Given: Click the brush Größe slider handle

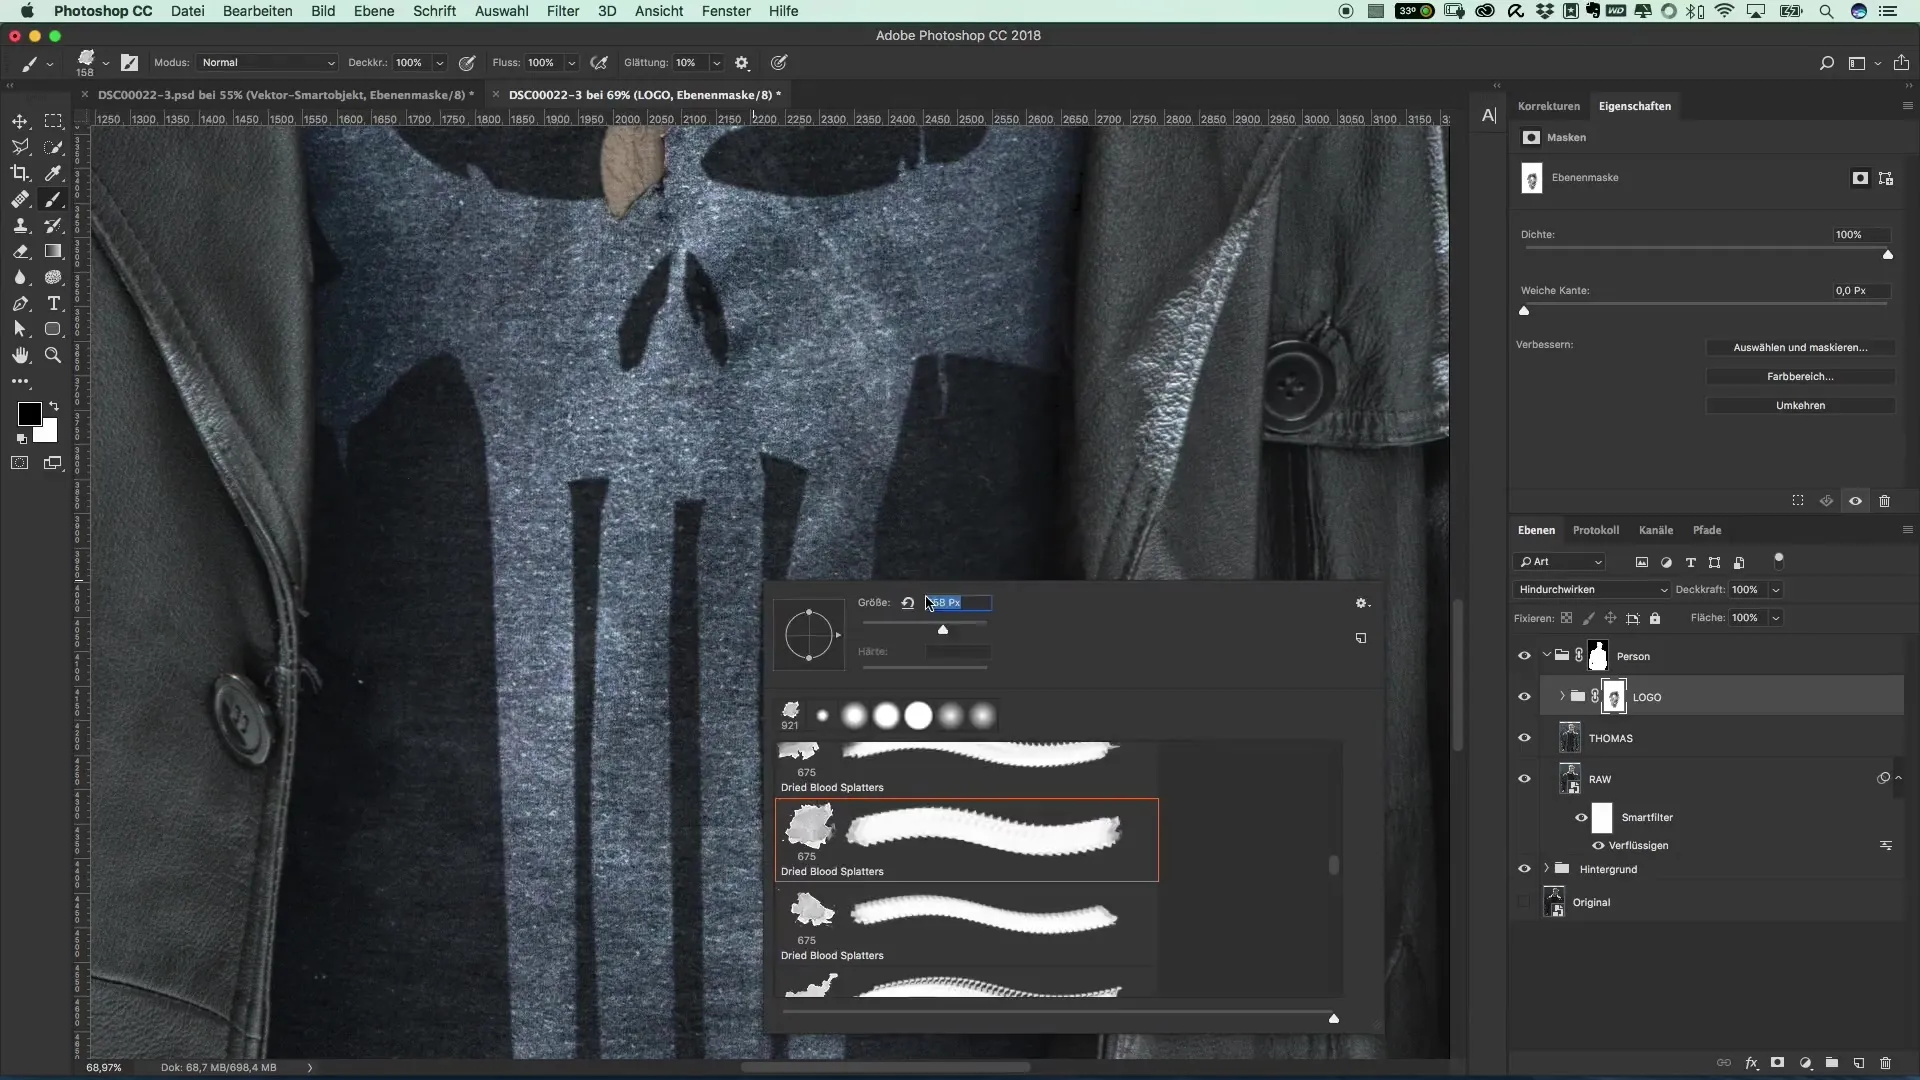Looking at the screenshot, I should pos(943,629).
